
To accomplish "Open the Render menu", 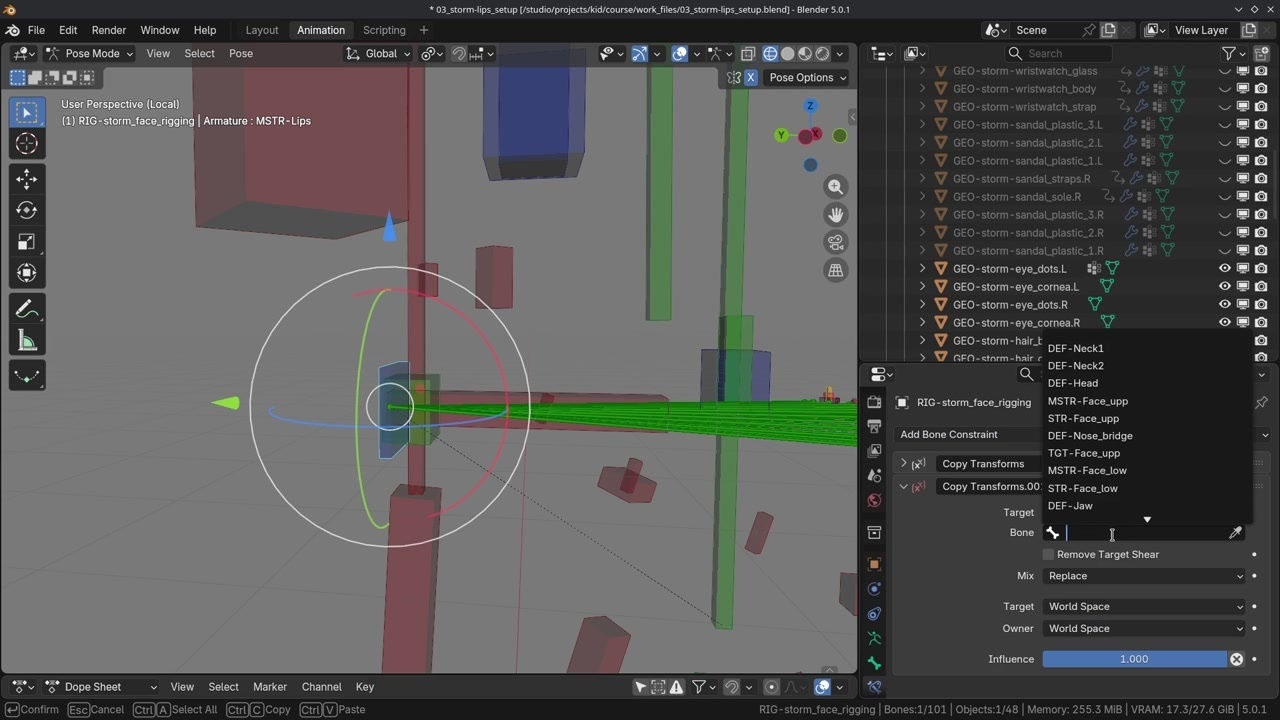I will pos(109,30).
